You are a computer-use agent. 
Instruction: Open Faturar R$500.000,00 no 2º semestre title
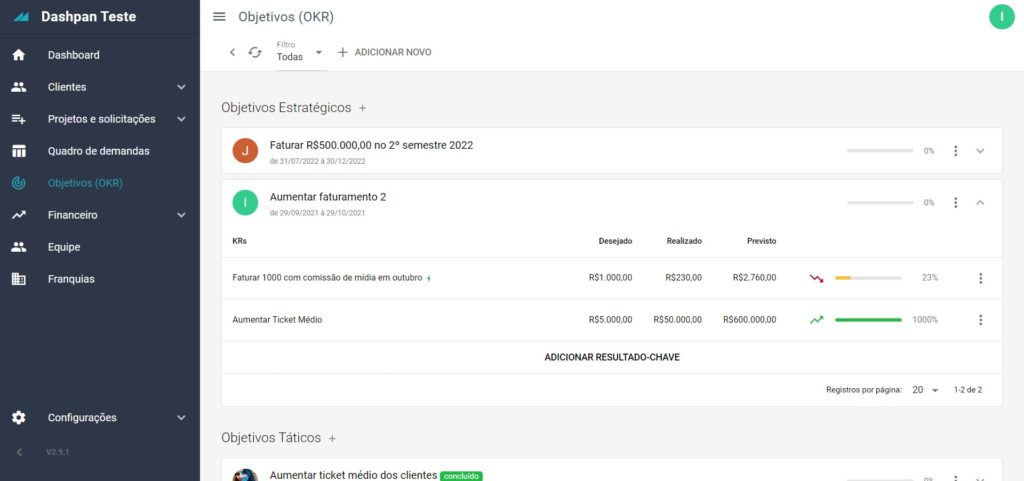point(372,145)
